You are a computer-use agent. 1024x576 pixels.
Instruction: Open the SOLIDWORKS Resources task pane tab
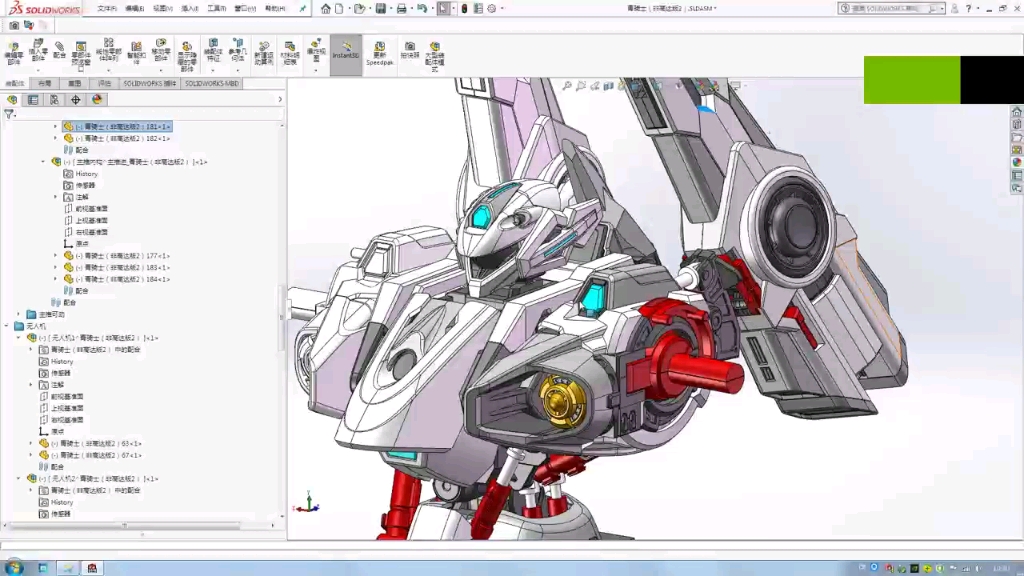[x=1017, y=112]
